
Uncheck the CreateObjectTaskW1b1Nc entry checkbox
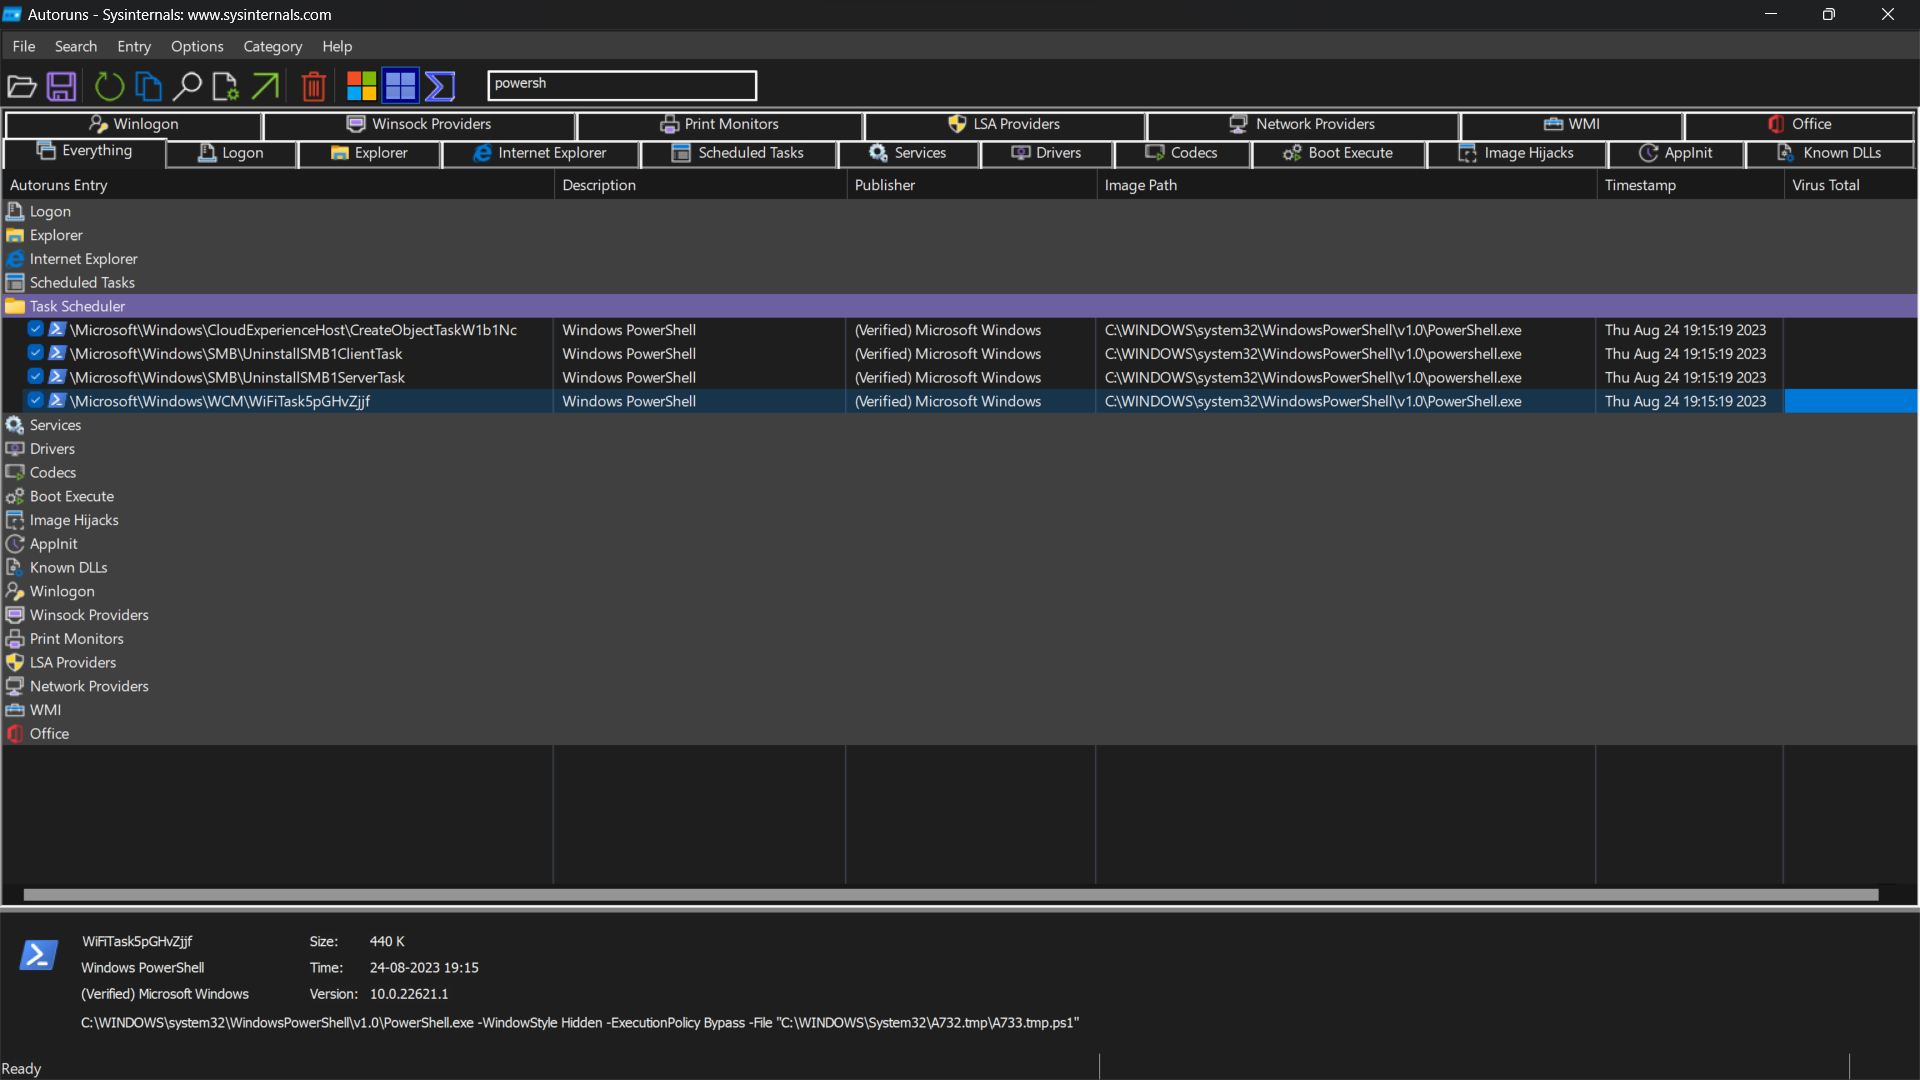(x=35, y=329)
